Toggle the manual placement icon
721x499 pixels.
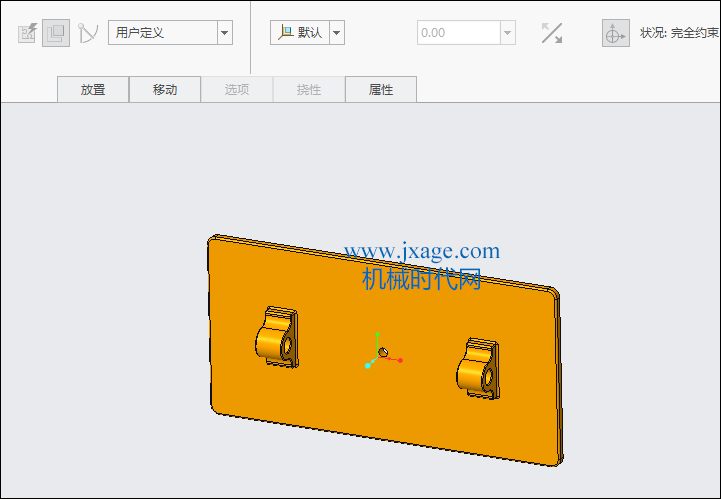(56, 33)
